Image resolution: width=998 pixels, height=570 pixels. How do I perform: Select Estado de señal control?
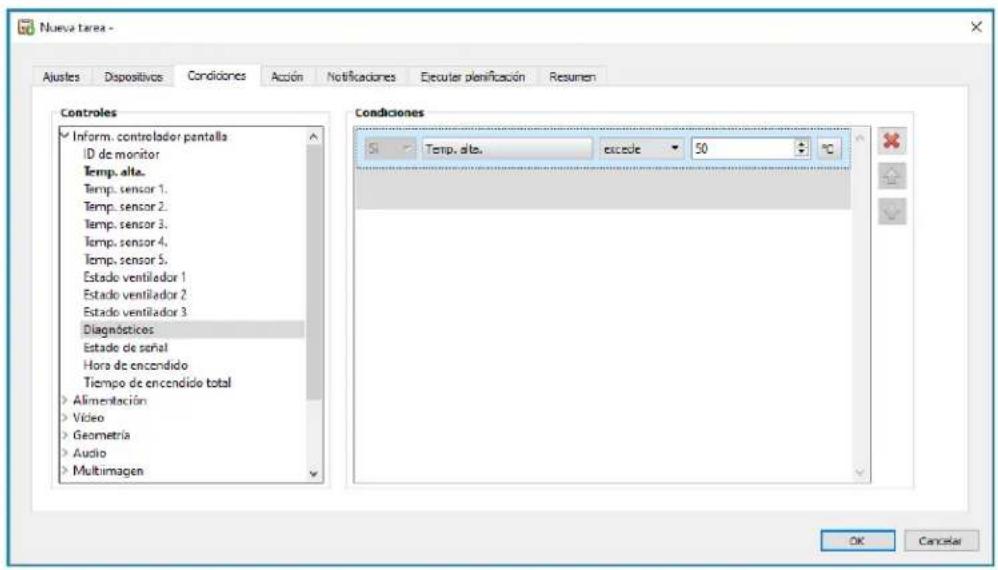click(x=125, y=347)
